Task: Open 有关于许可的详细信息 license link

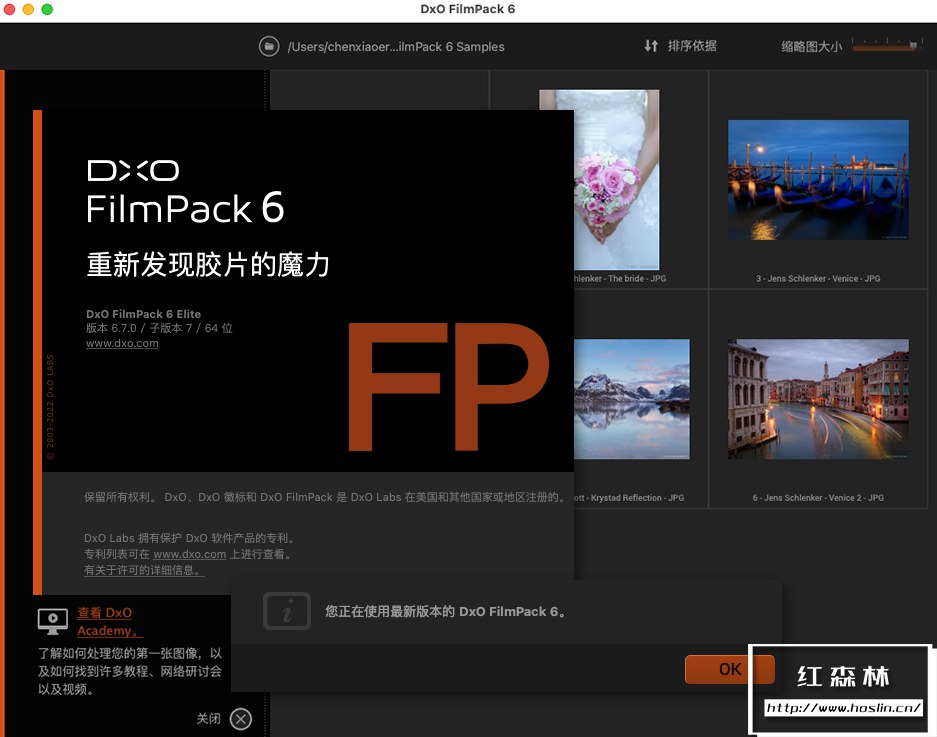Action: (144, 570)
